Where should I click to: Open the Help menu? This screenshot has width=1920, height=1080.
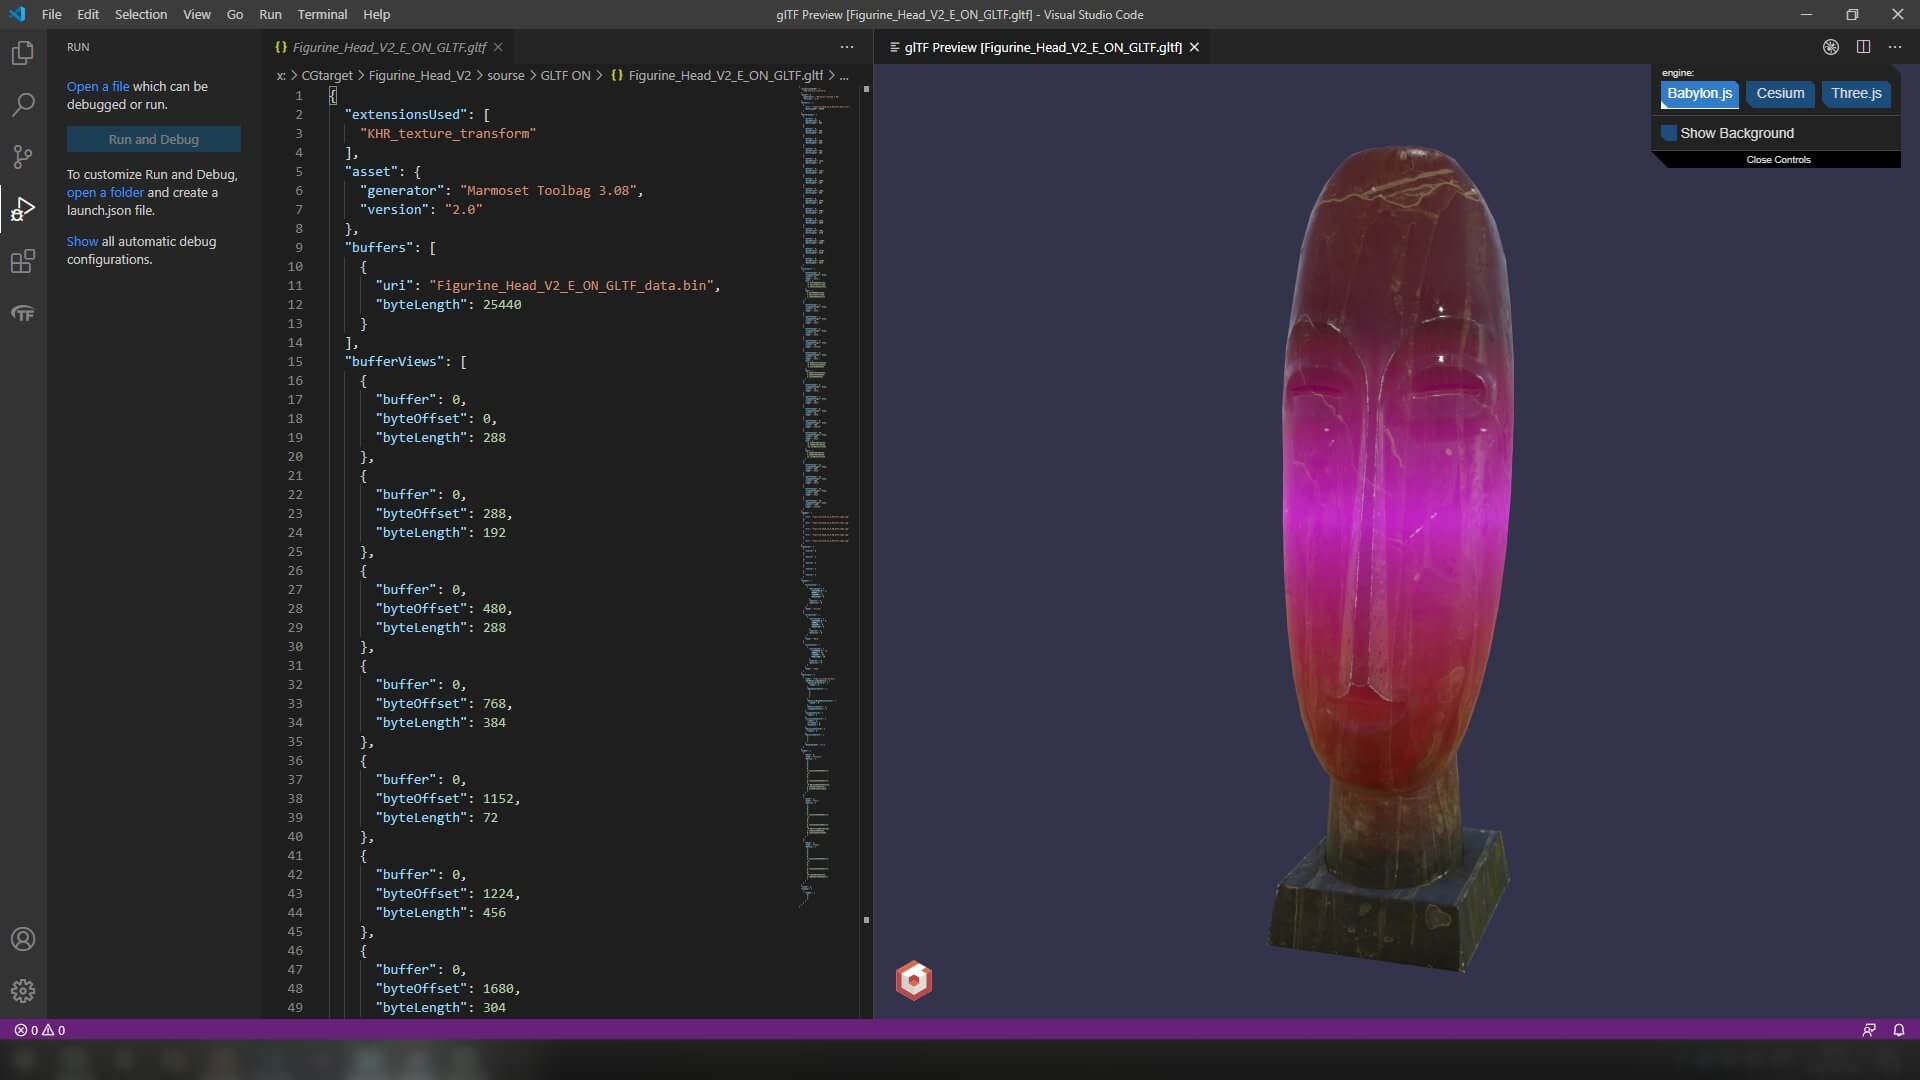(377, 14)
